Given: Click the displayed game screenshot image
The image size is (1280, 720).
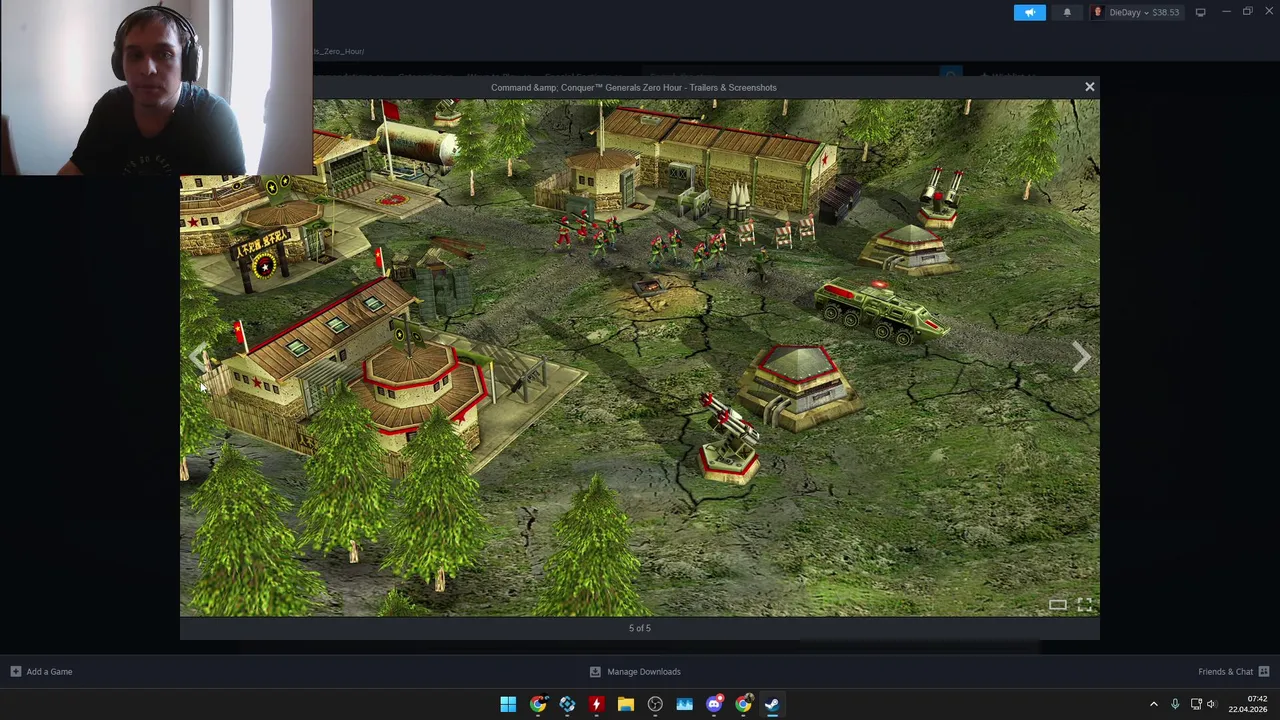Looking at the screenshot, I should pyautogui.click(x=640, y=358).
